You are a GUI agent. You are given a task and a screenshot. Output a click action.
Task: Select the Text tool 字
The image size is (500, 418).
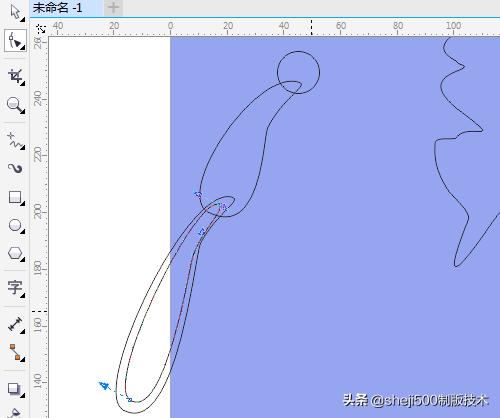(15, 287)
